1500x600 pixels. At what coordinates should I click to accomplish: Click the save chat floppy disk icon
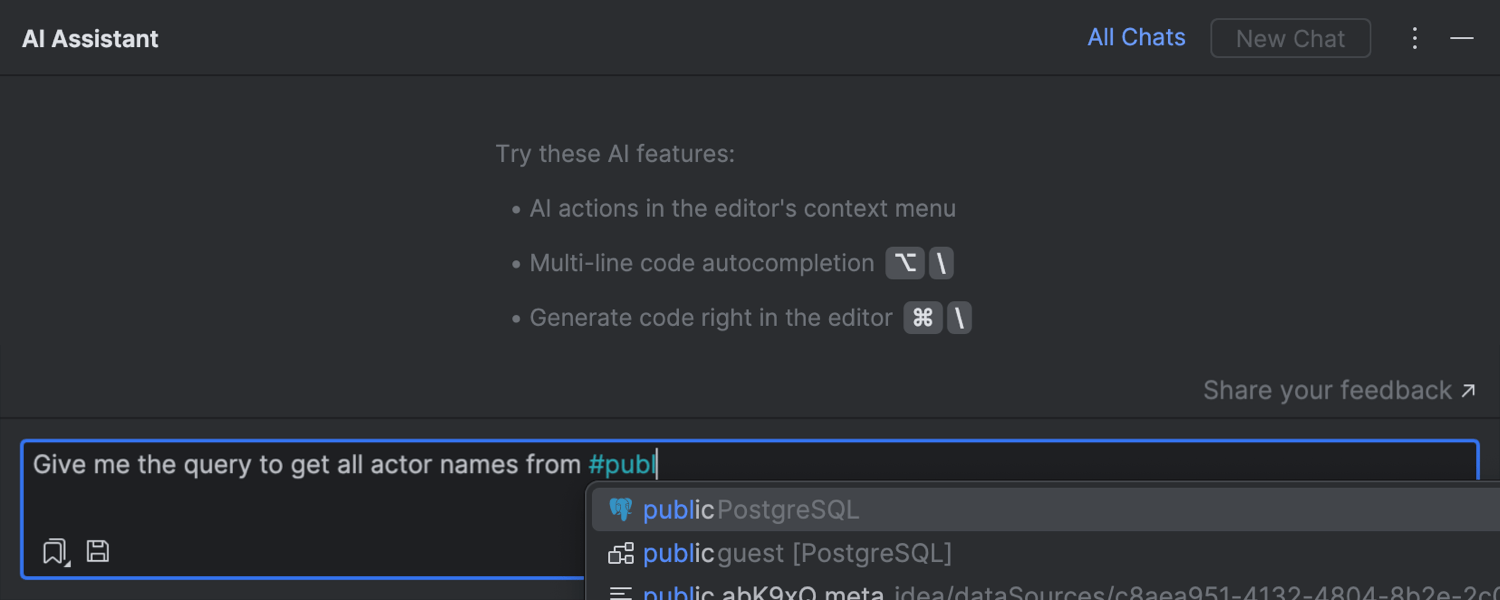pyautogui.click(x=97, y=551)
